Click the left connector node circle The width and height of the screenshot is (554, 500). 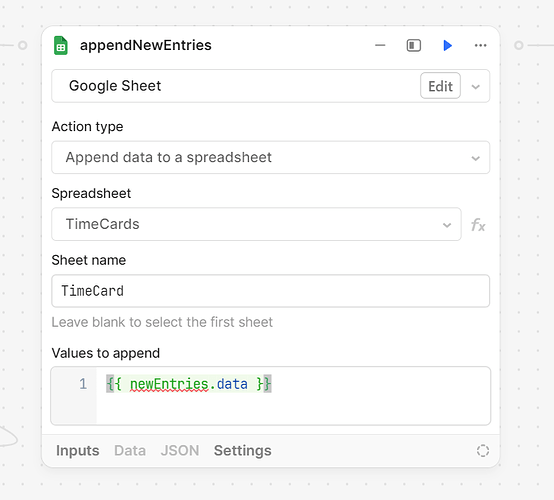(x=23, y=45)
